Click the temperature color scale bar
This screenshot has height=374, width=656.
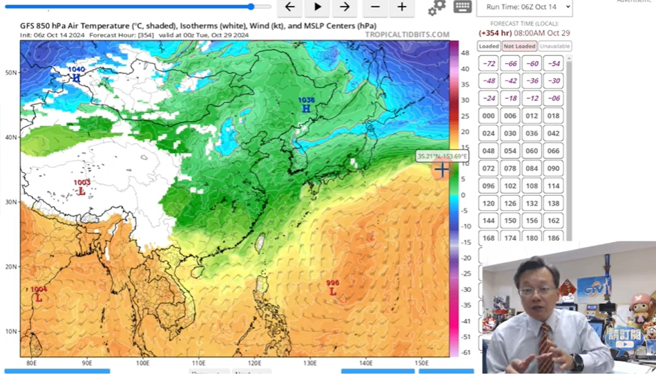pos(454,199)
